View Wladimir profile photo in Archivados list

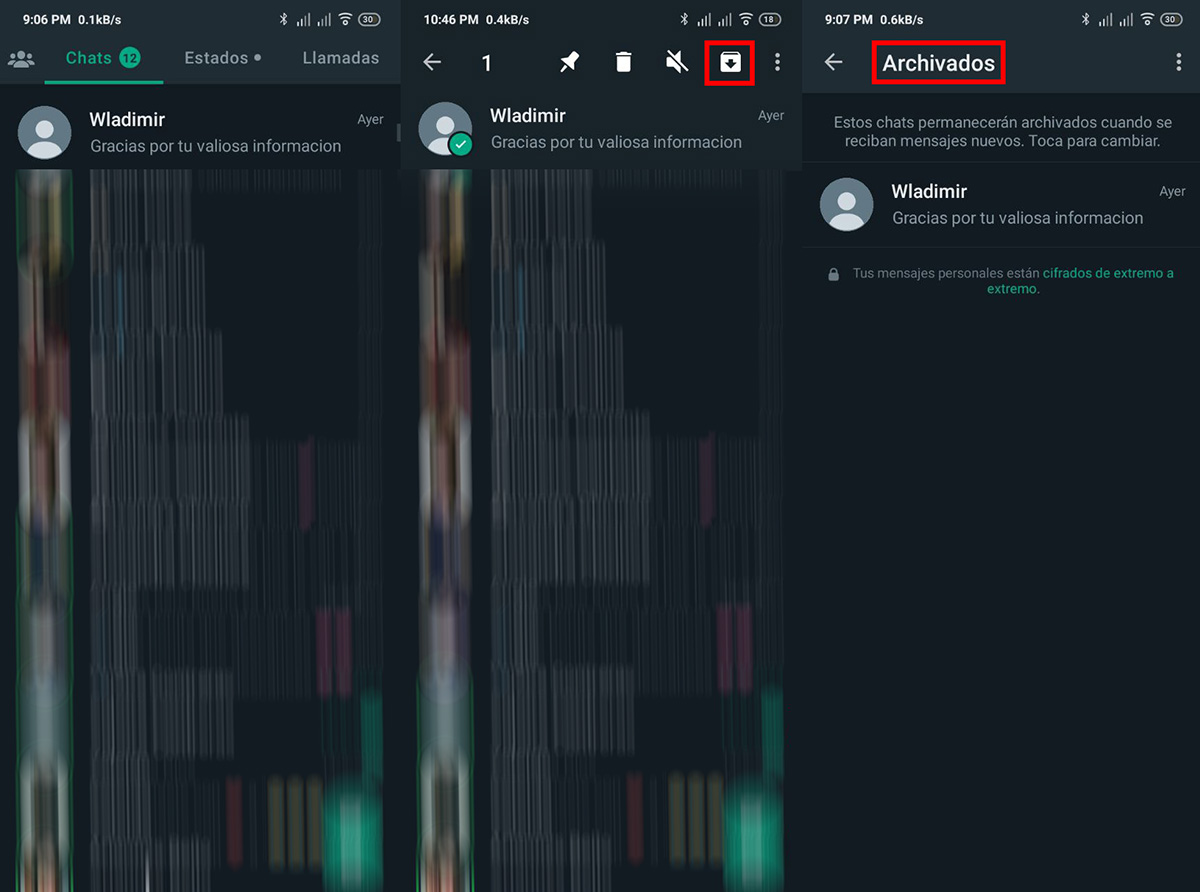[x=846, y=205]
